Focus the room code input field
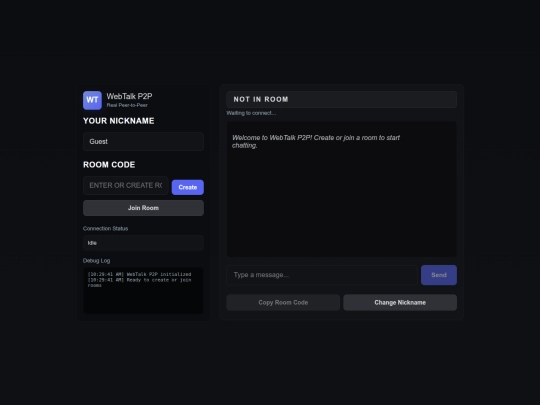 click(x=126, y=186)
